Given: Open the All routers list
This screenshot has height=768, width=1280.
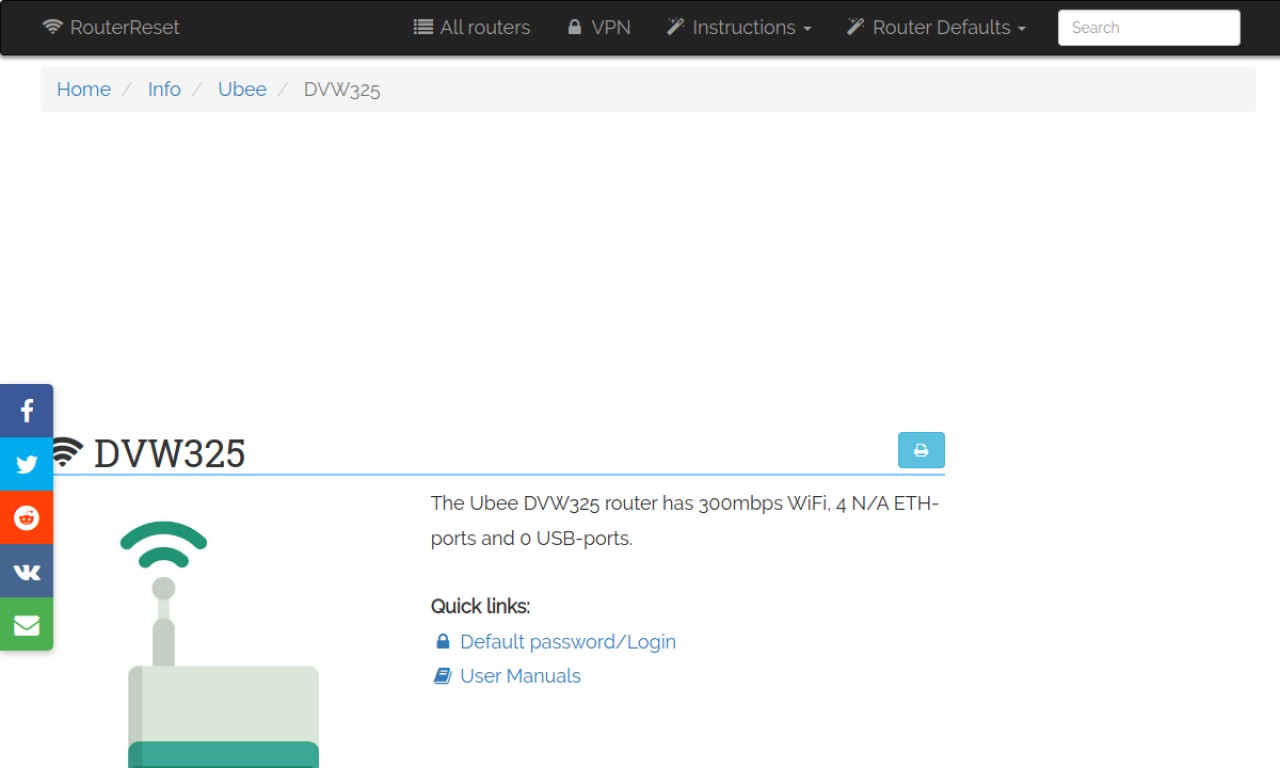Looking at the screenshot, I should [472, 27].
